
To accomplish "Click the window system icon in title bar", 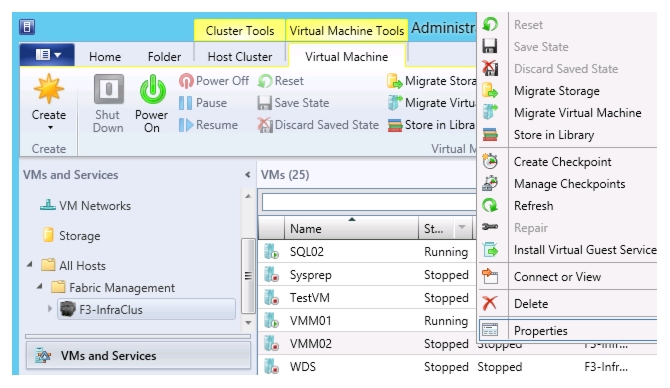I will pos(27,27).
